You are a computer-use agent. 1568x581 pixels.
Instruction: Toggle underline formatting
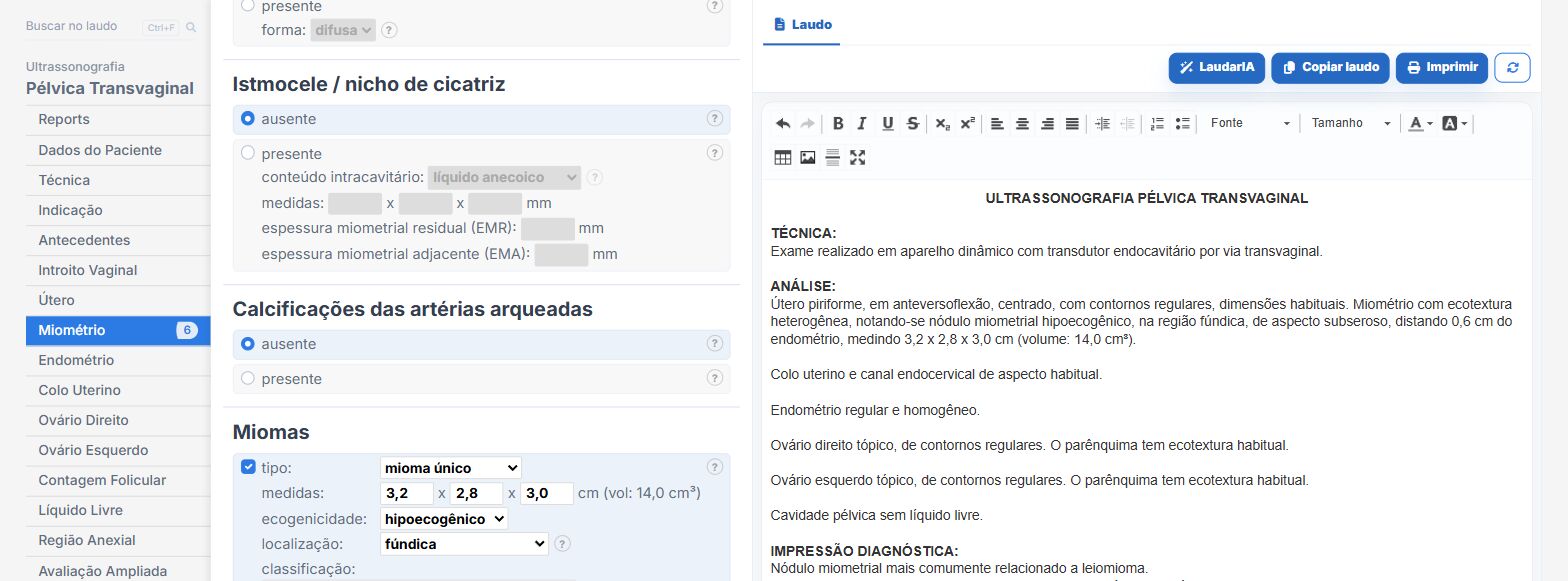click(888, 124)
